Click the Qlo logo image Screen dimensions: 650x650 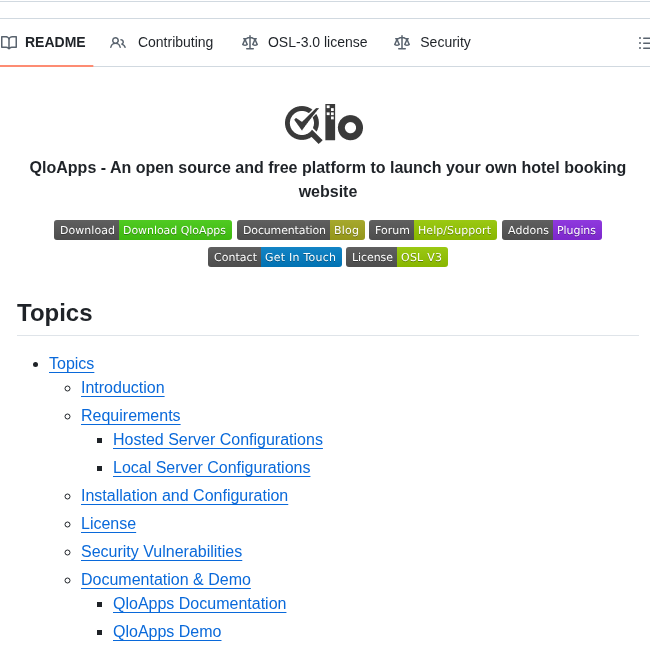pos(324,124)
